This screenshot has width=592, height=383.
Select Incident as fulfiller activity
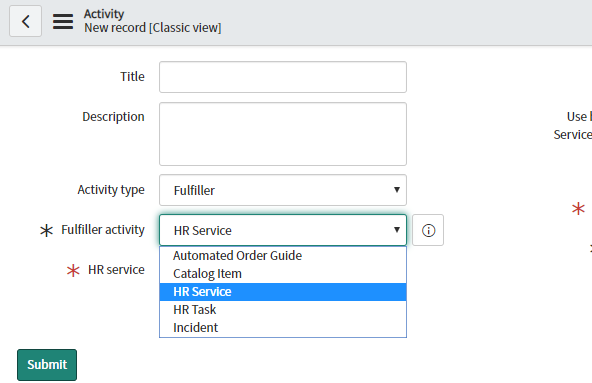283,327
